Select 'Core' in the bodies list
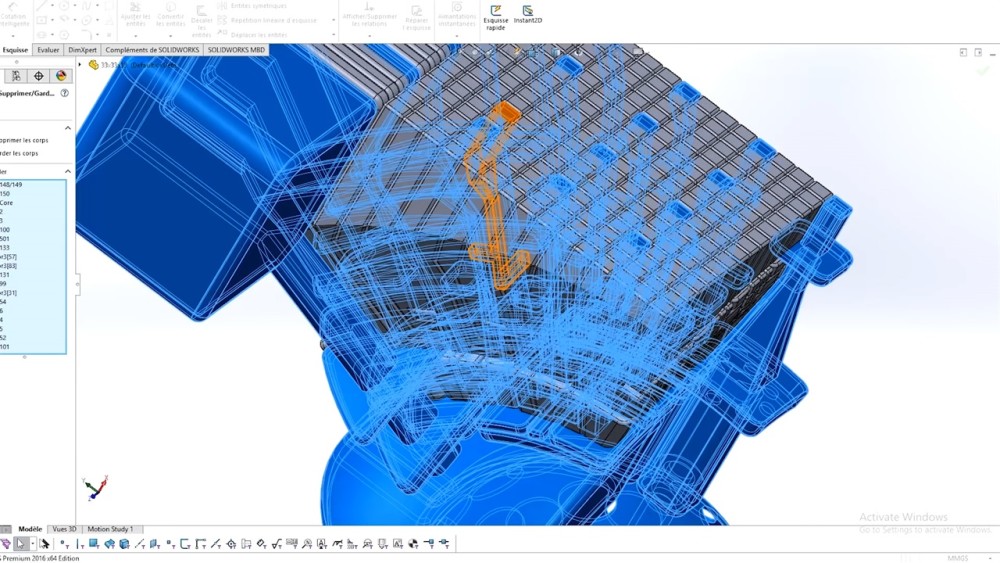Viewport: 1000px width, 563px height. tap(7, 203)
